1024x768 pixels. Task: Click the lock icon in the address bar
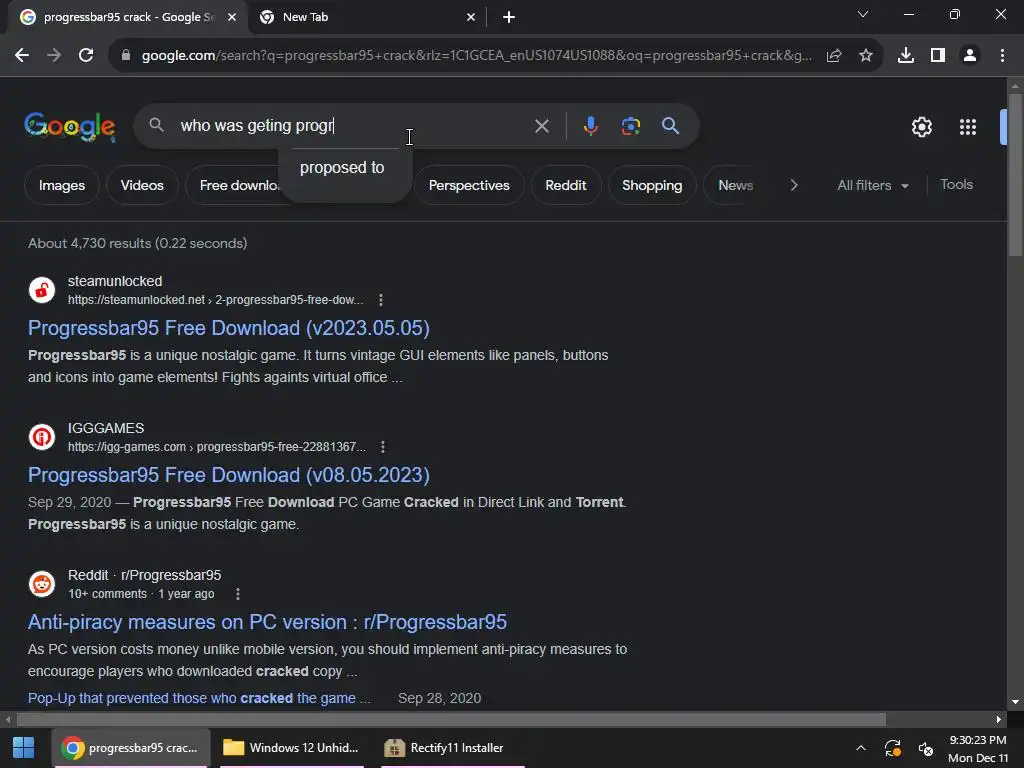coord(126,56)
